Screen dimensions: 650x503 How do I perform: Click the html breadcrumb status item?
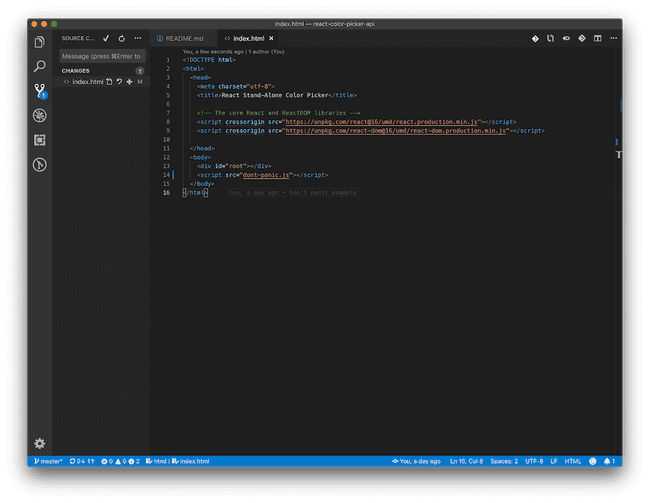tap(156, 461)
